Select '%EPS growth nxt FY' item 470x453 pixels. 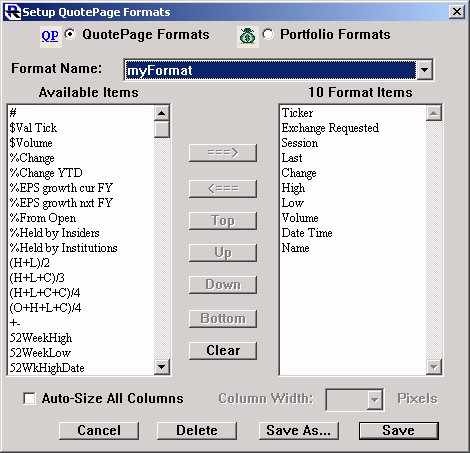point(81,203)
